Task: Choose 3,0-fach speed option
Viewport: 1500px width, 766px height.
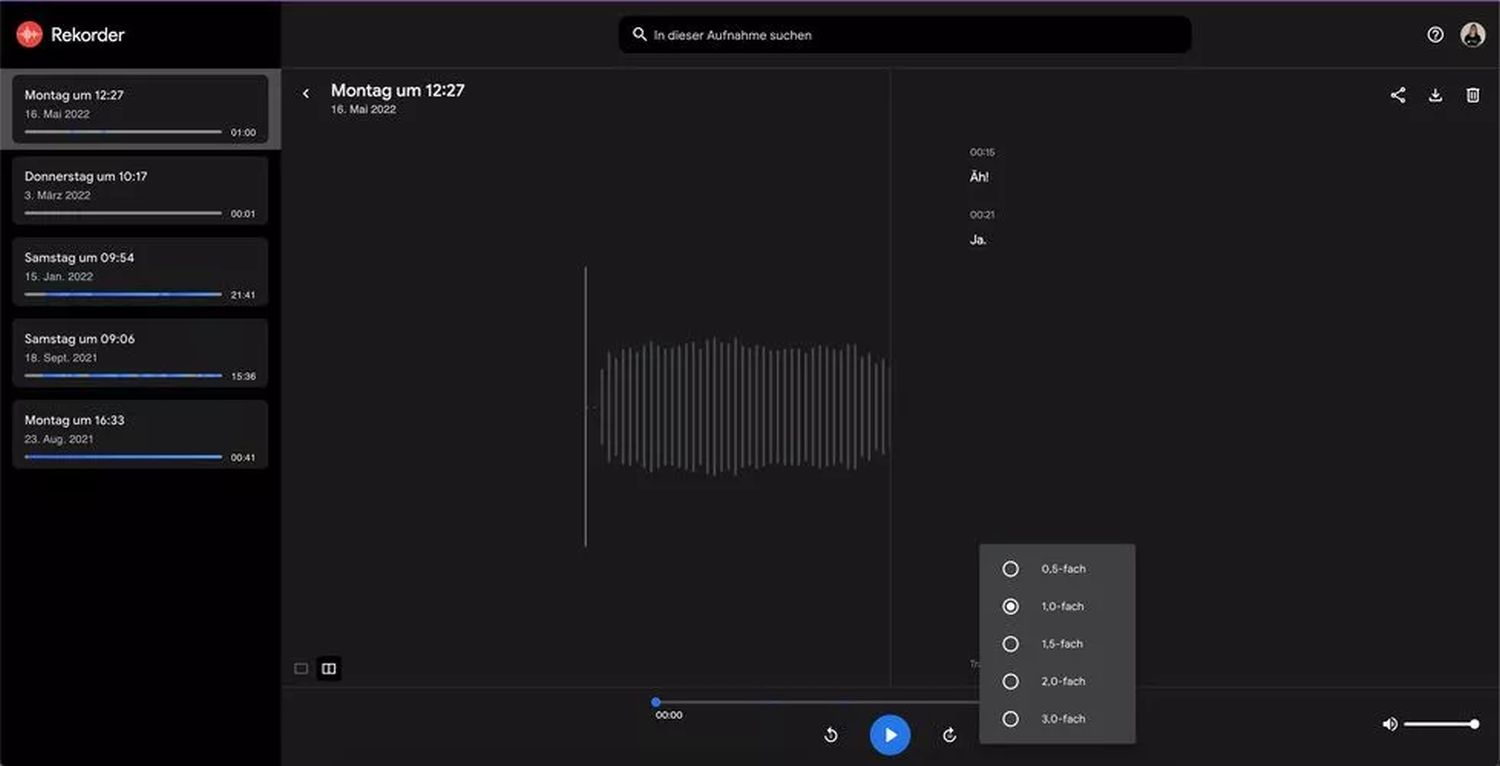Action: [1011, 719]
